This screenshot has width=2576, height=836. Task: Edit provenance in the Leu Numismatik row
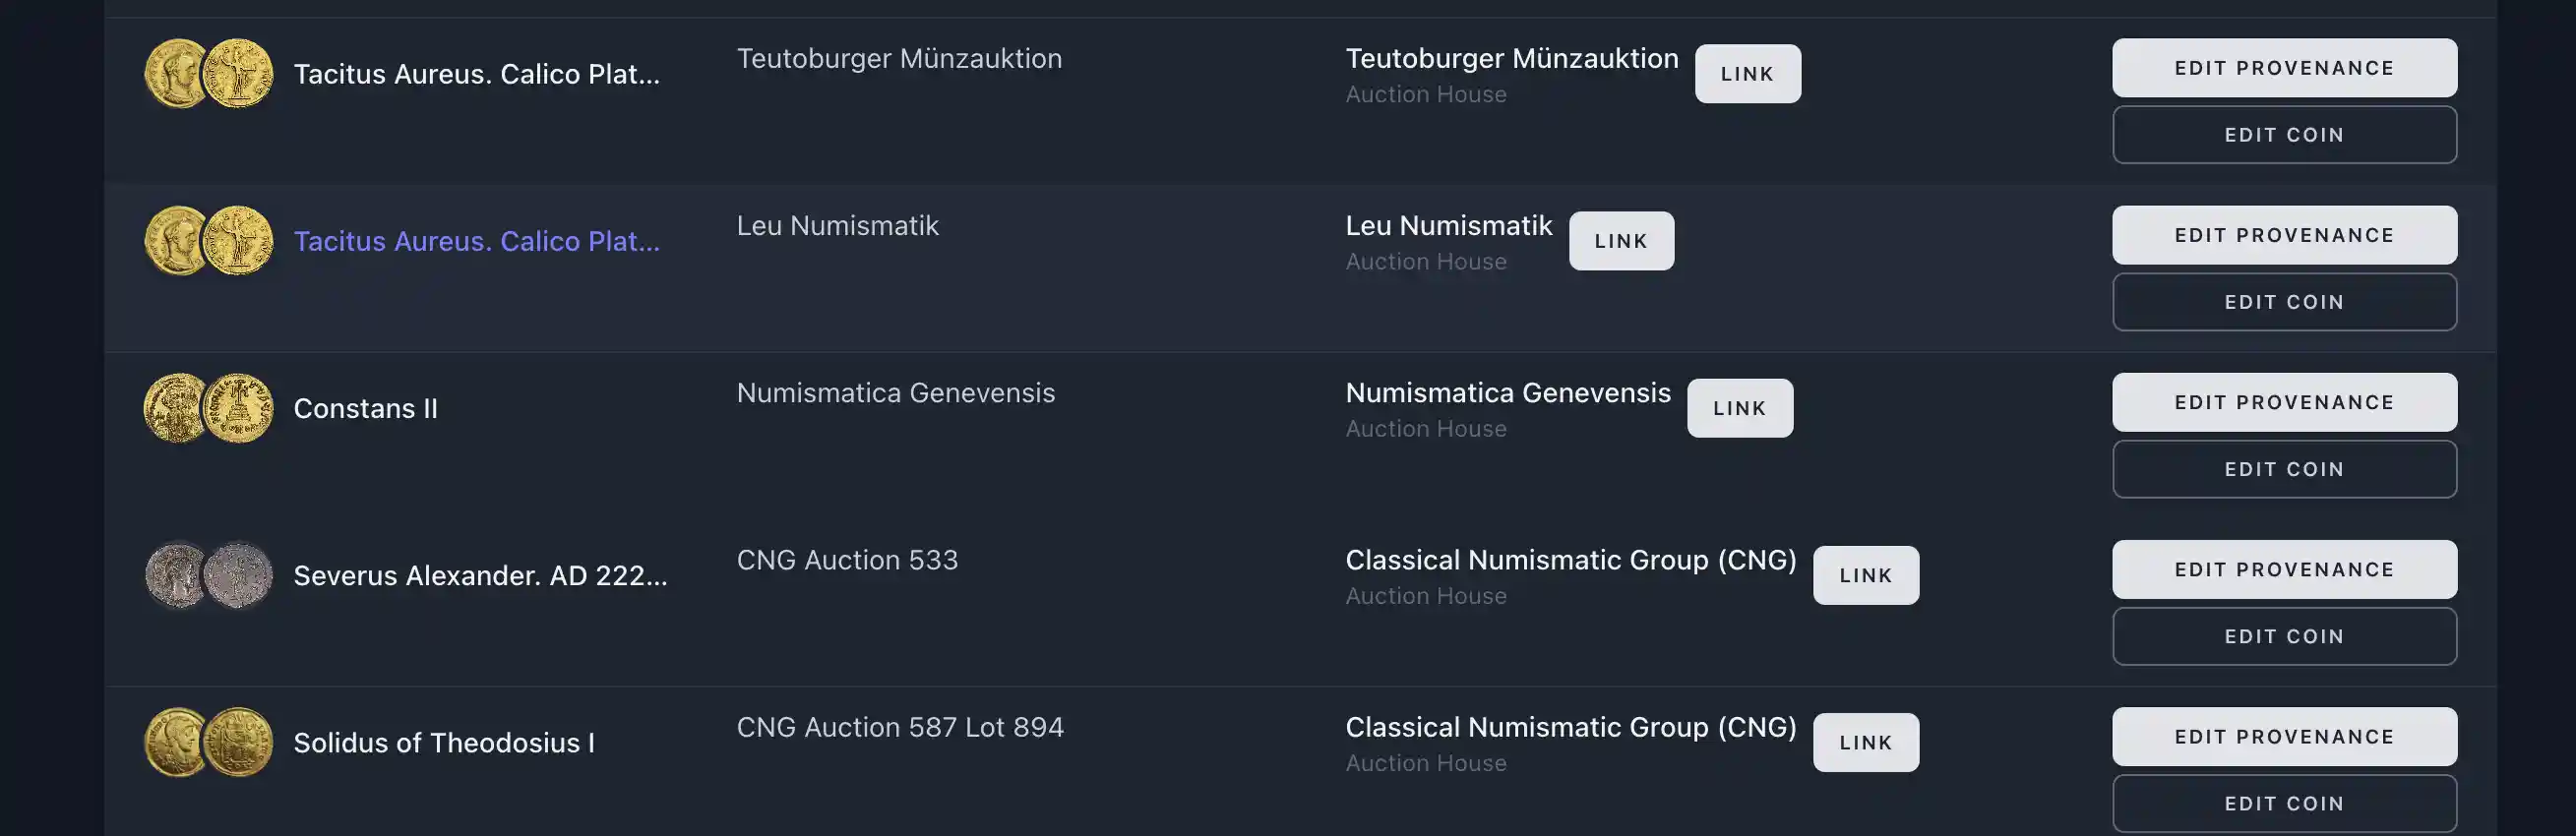point(2284,234)
